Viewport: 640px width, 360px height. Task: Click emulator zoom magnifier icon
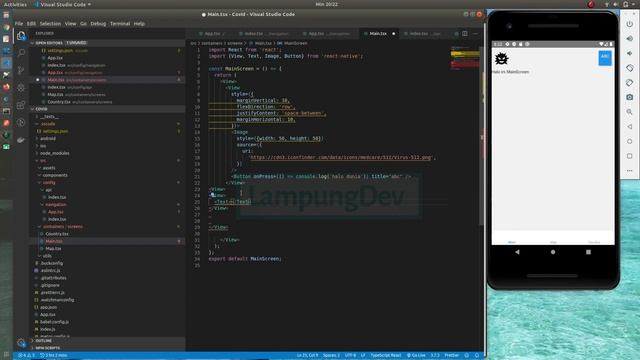click(x=629, y=112)
